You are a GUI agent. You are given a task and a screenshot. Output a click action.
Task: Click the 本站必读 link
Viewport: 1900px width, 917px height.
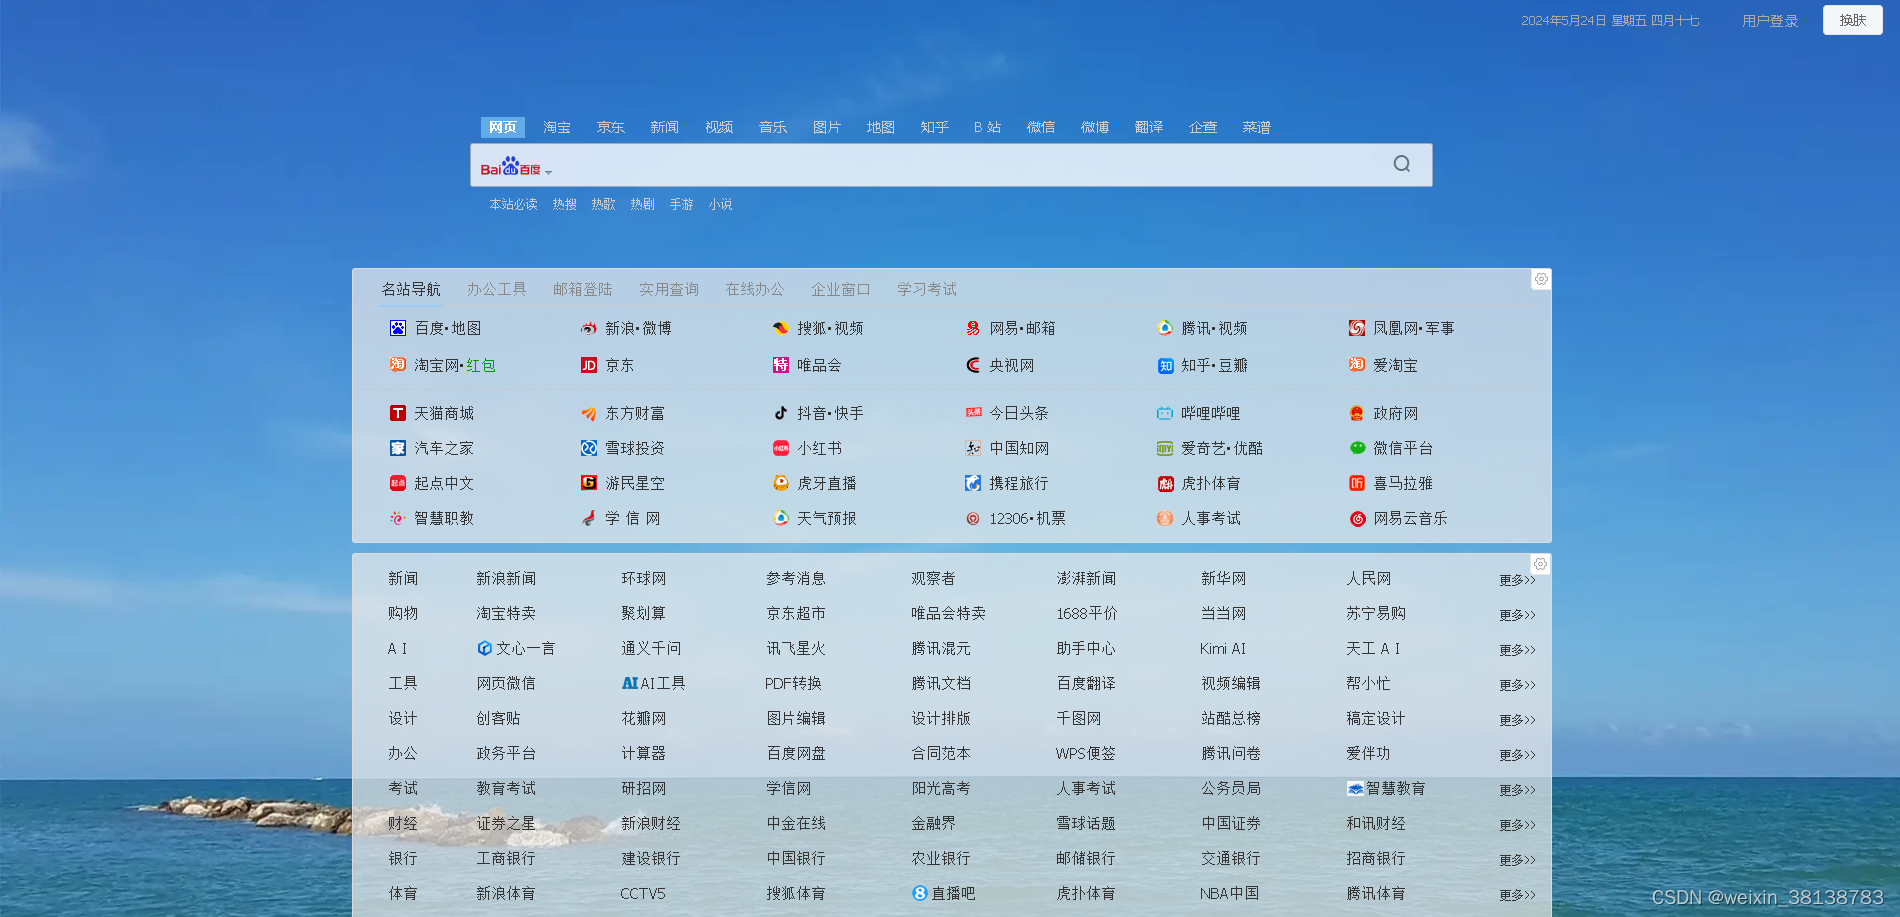coord(513,204)
